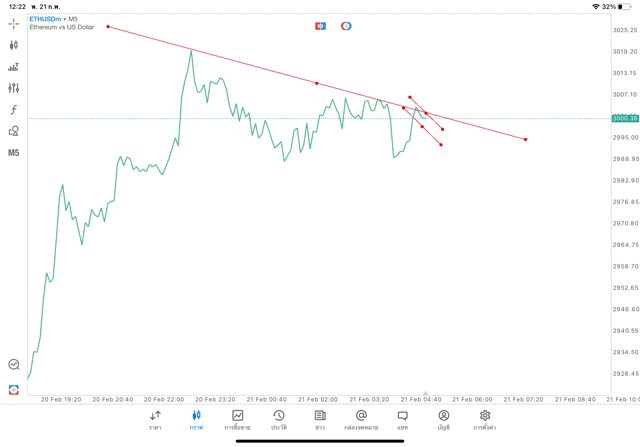Switch to the กราฟ chart tab

click(196, 419)
